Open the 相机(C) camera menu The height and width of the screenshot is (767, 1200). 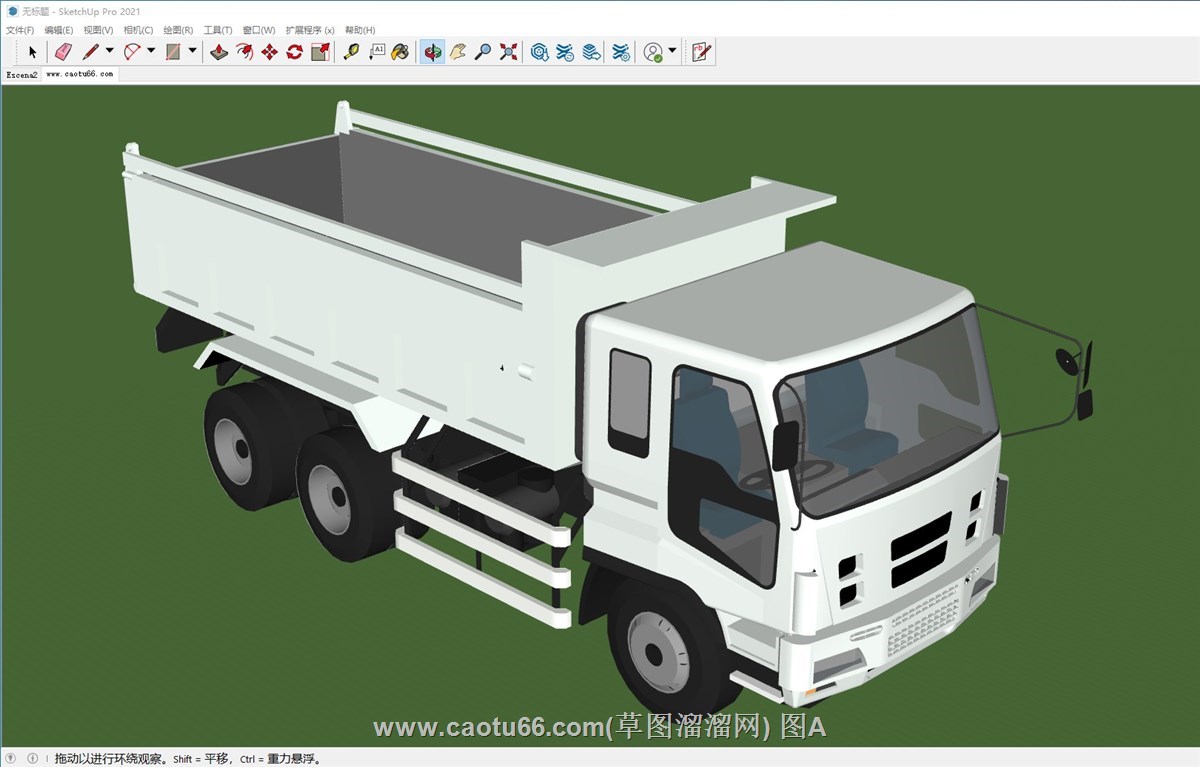tap(138, 30)
